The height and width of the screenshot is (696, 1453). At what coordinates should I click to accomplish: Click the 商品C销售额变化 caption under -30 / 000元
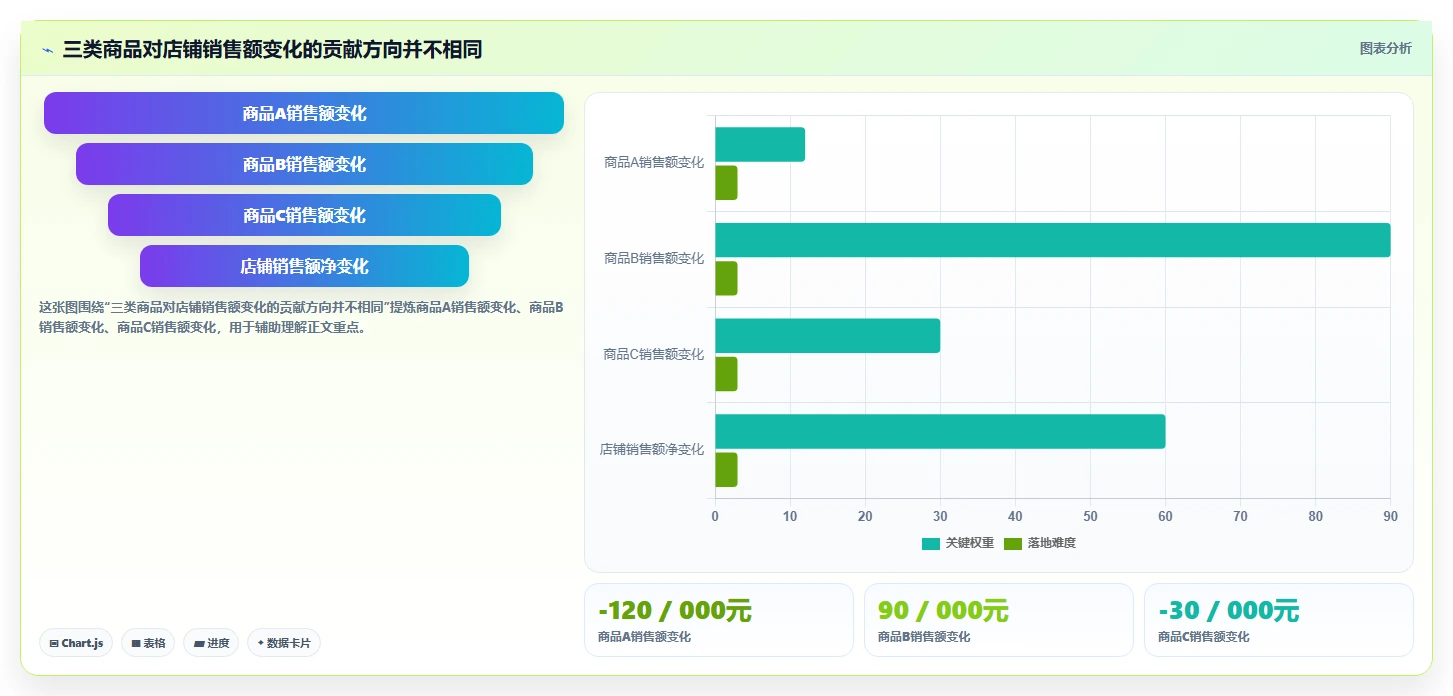pos(1204,637)
